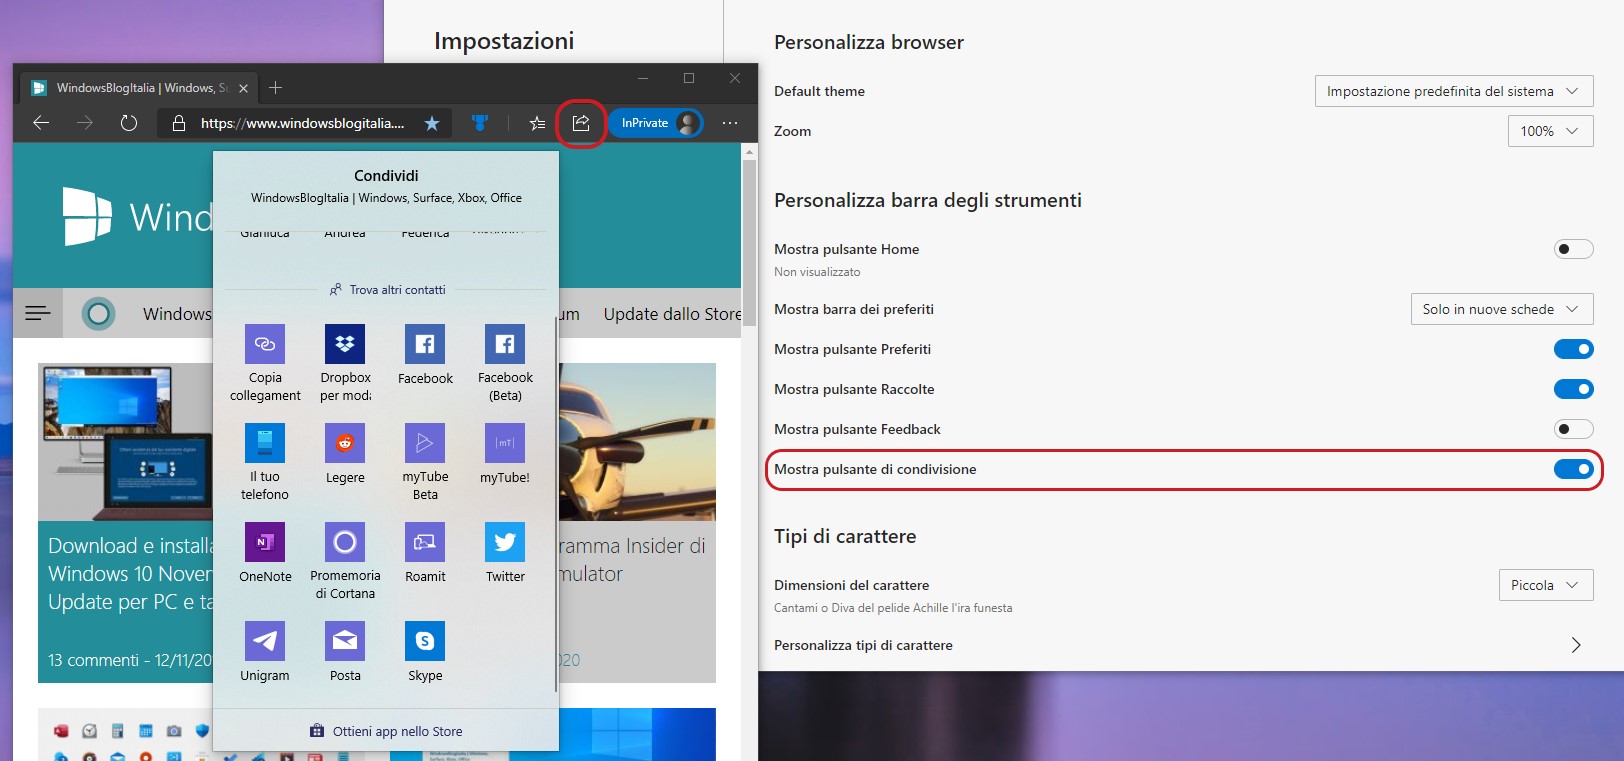Toggle Mostra pulsante Preferiti switch

coord(1573,349)
